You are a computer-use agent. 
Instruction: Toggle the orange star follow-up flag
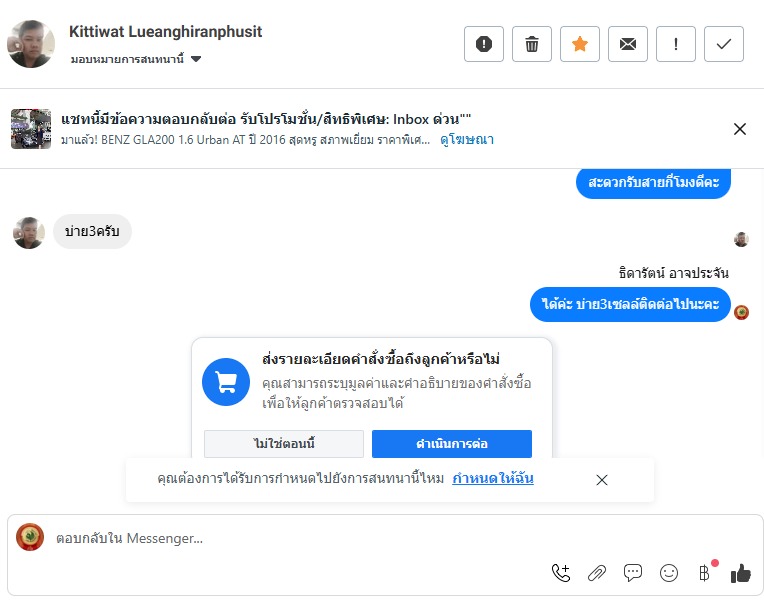click(x=580, y=44)
